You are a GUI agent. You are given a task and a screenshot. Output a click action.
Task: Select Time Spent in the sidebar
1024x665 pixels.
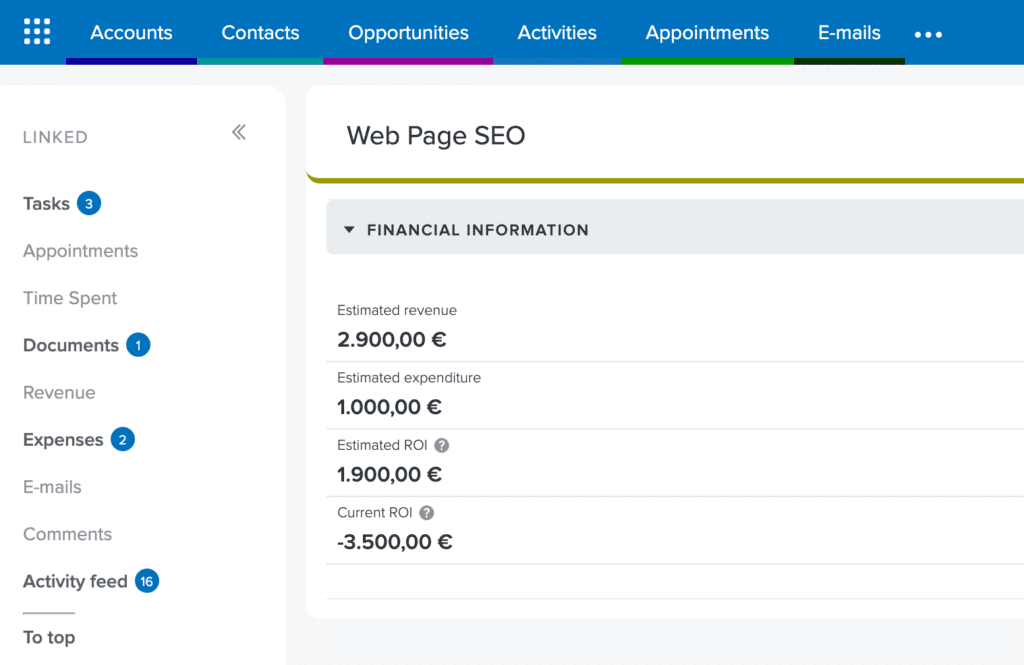pos(69,298)
